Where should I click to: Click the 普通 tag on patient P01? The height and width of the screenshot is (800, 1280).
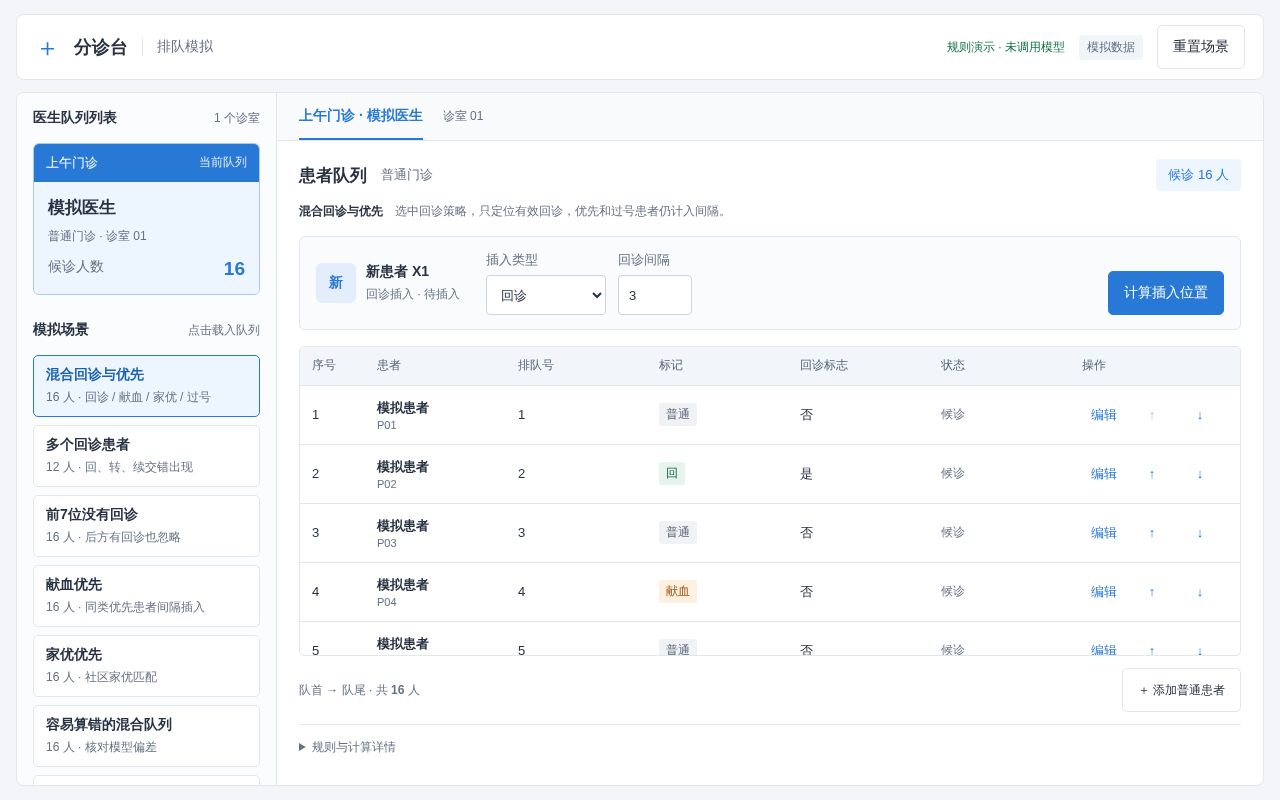point(678,415)
